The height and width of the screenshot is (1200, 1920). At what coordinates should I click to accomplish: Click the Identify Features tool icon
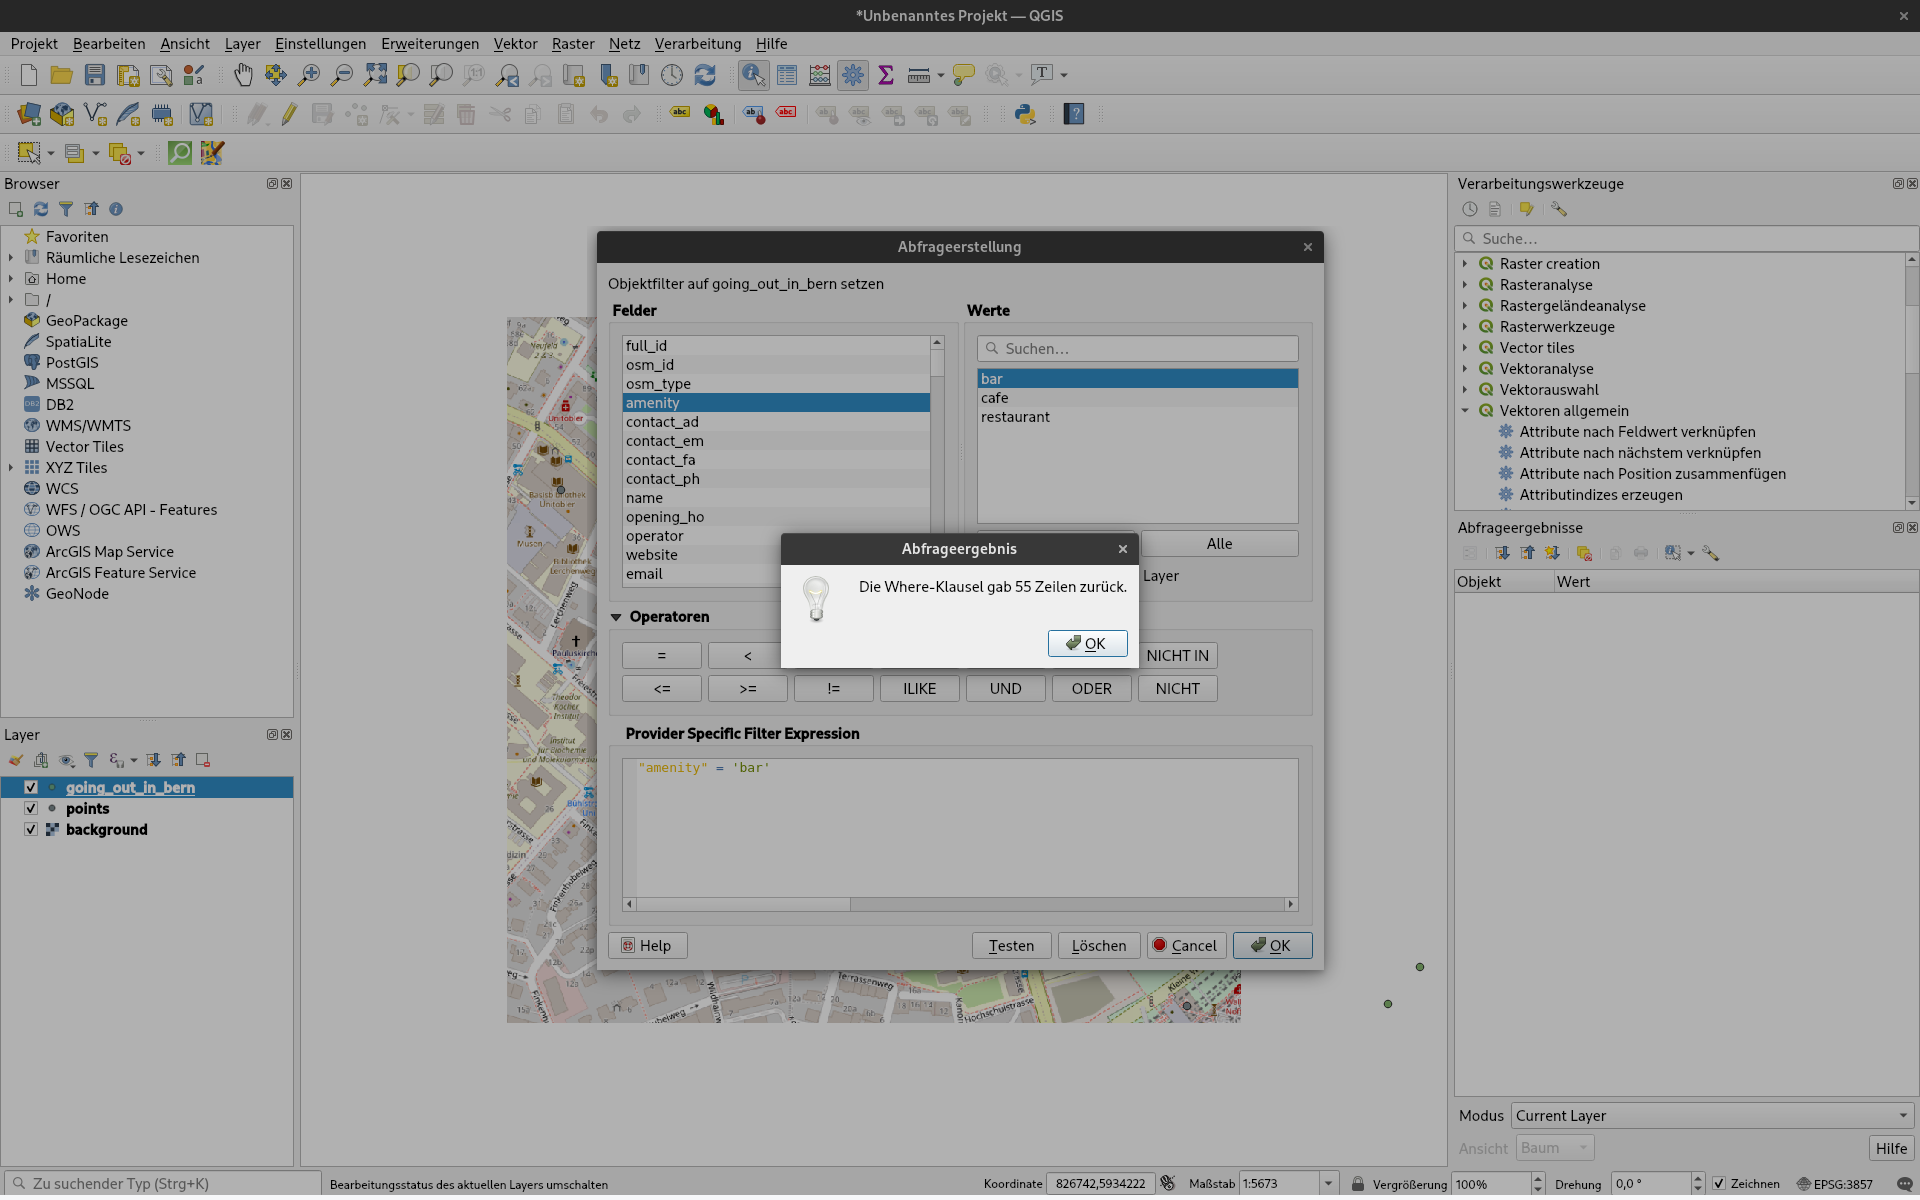(x=753, y=75)
